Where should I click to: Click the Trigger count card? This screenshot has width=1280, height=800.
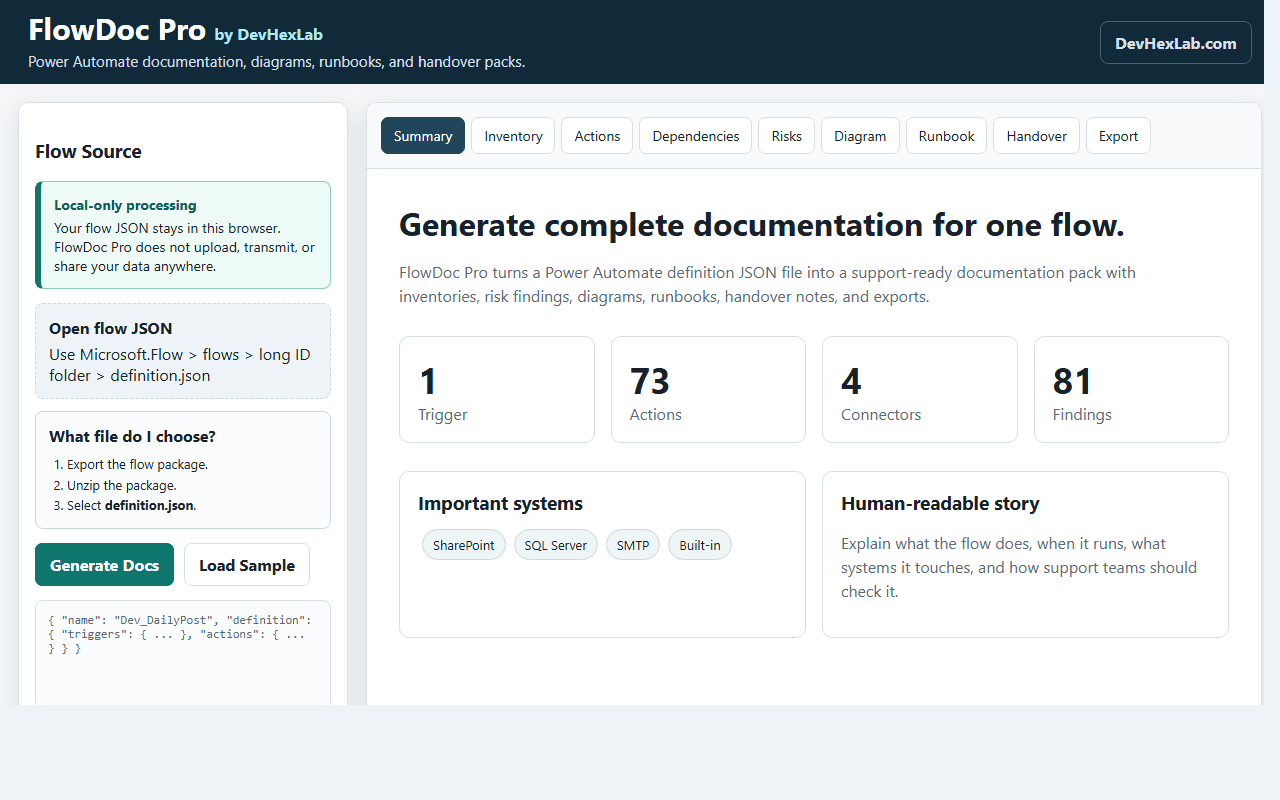coord(497,389)
